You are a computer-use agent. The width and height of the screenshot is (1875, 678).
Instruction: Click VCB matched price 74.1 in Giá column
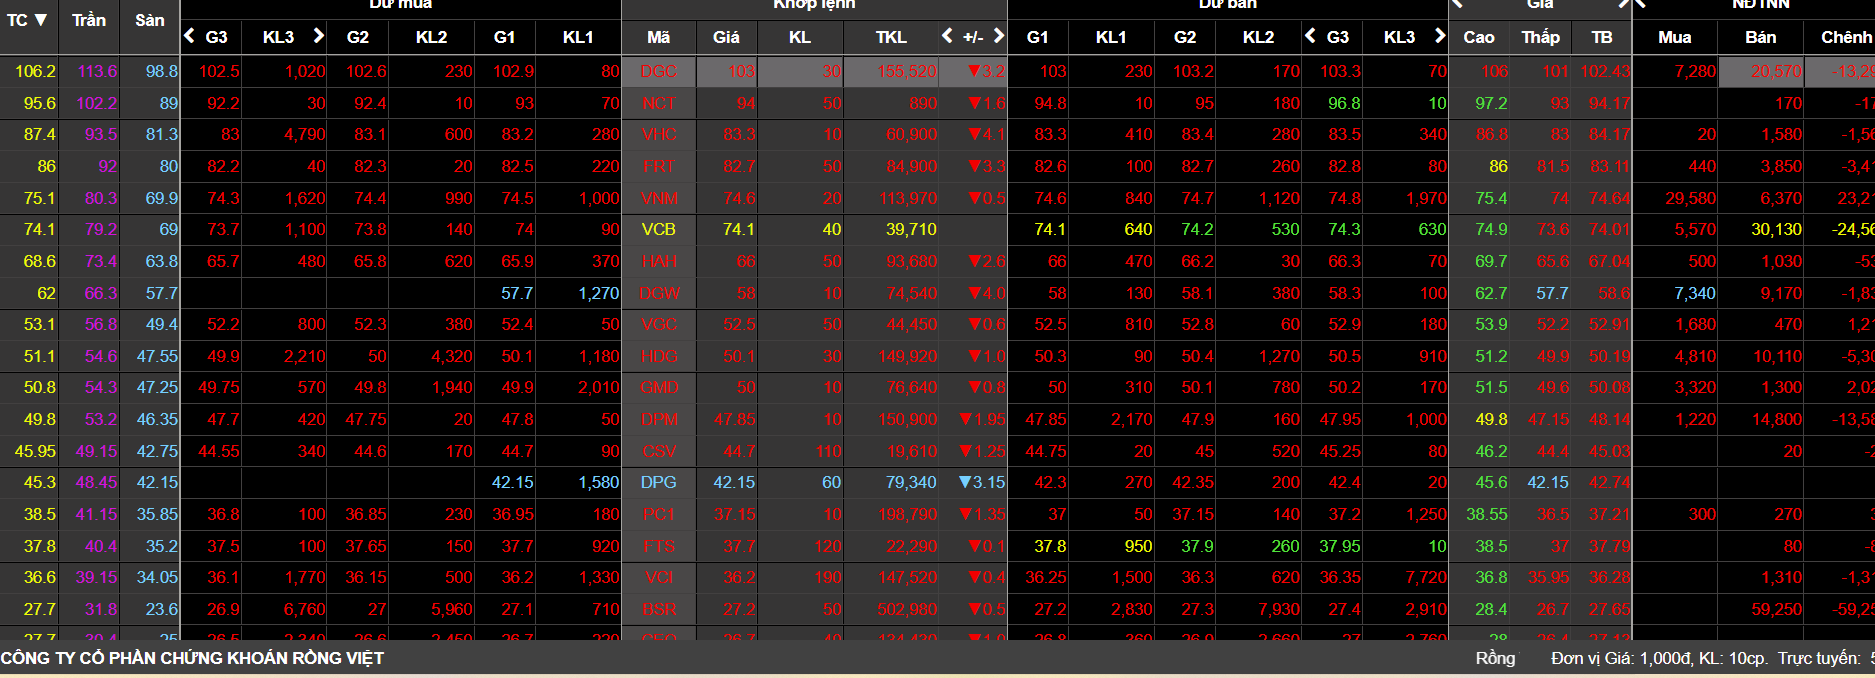(738, 229)
